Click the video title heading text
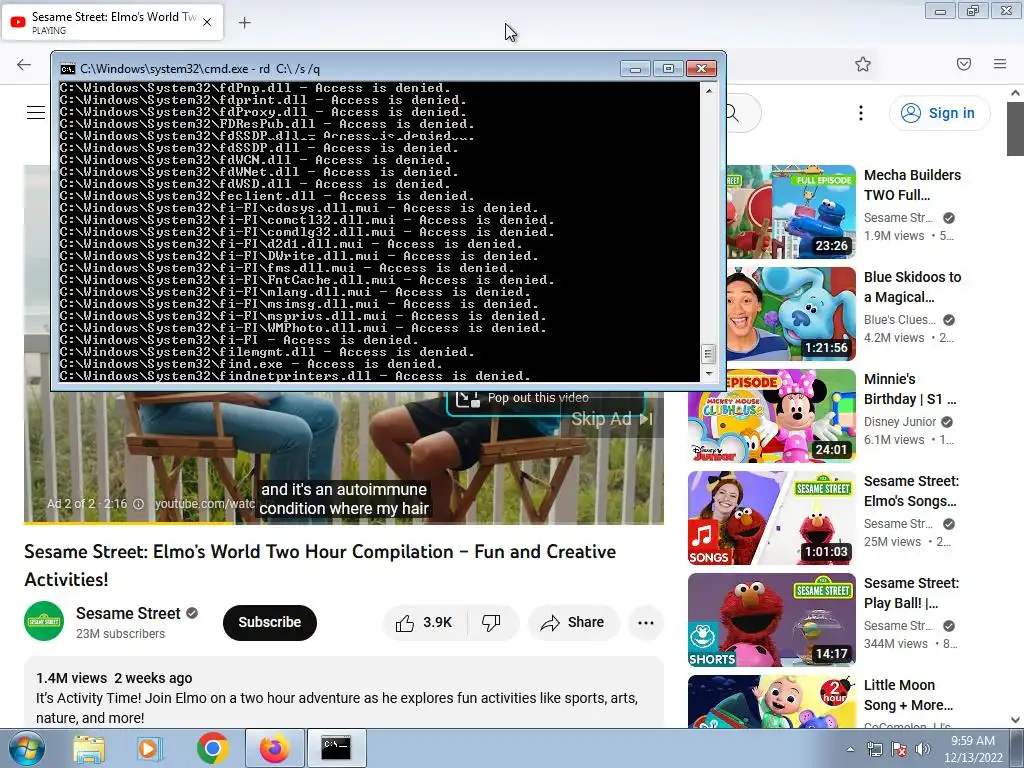This screenshot has height=768, width=1024. pyautogui.click(x=320, y=566)
